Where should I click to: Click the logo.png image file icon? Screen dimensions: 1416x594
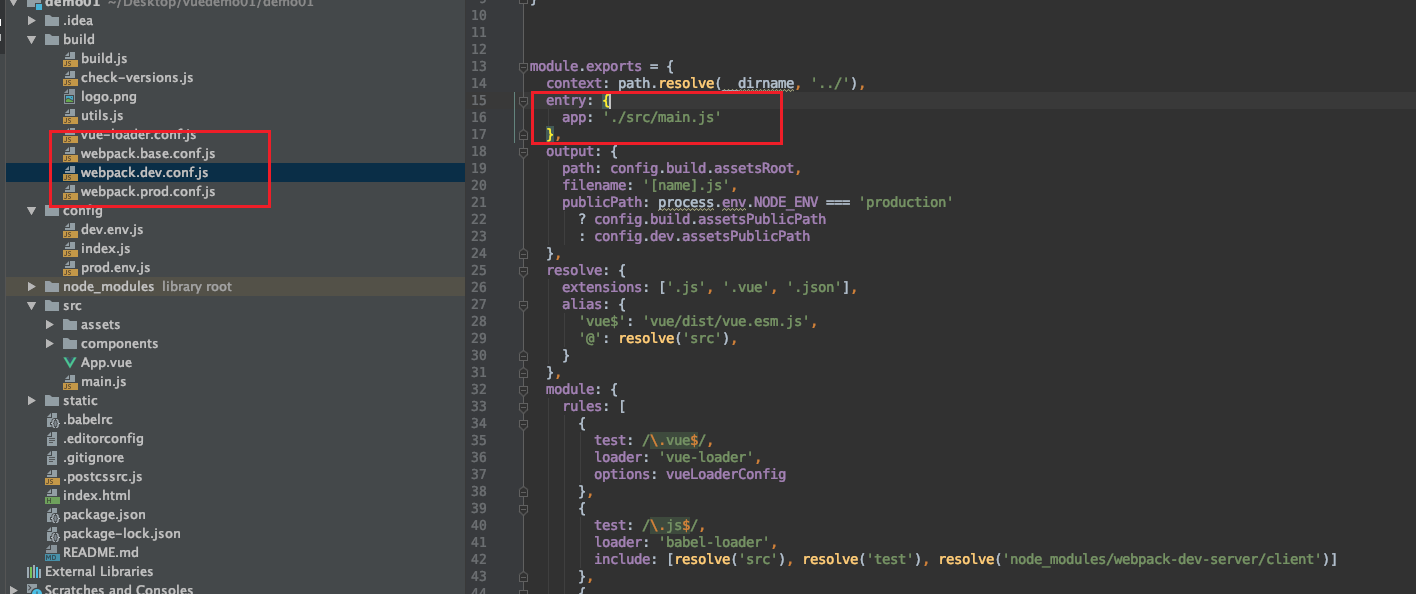(x=70, y=97)
